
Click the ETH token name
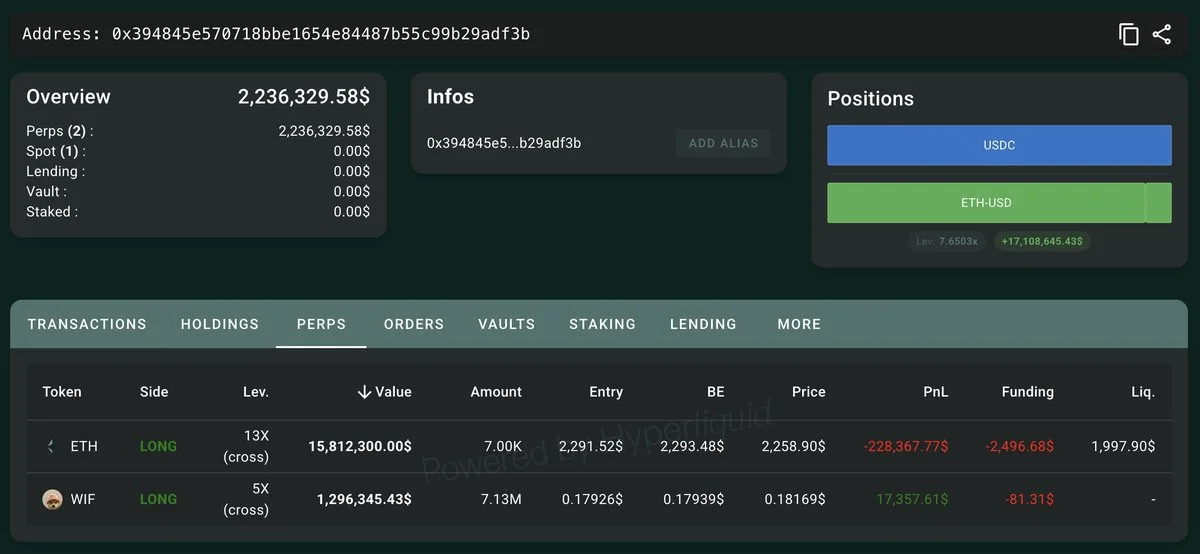click(x=84, y=446)
